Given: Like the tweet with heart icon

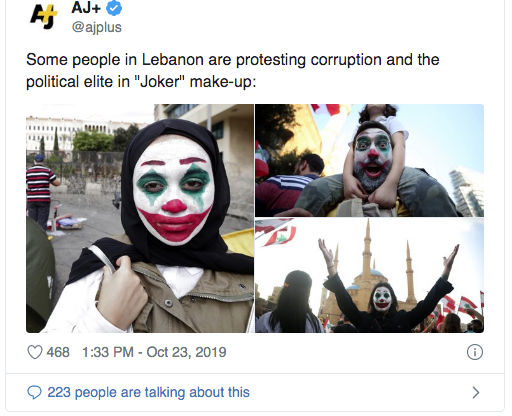Looking at the screenshot, I should tap(35, 352).
